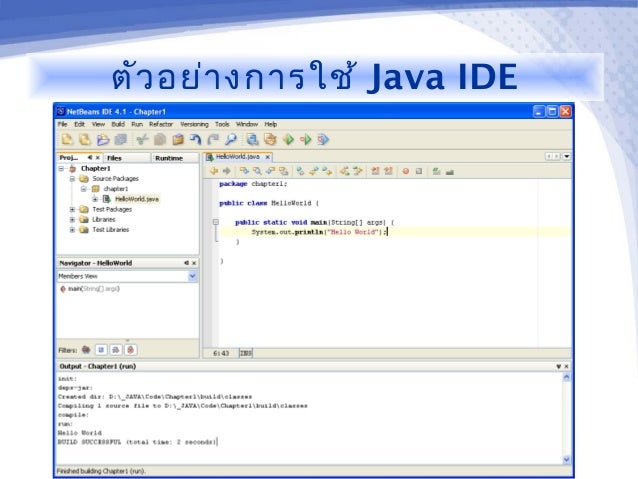This screenshot has width=638, height=479.
Task: Click the red Start Macro Recording icon
Action: pos(406,171)
